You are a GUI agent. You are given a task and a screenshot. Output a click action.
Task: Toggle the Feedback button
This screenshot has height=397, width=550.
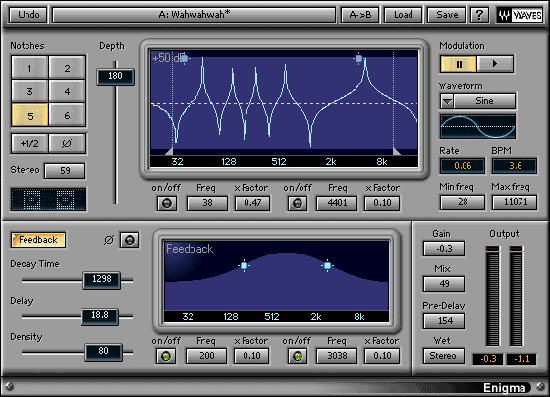tap(38, 240)
